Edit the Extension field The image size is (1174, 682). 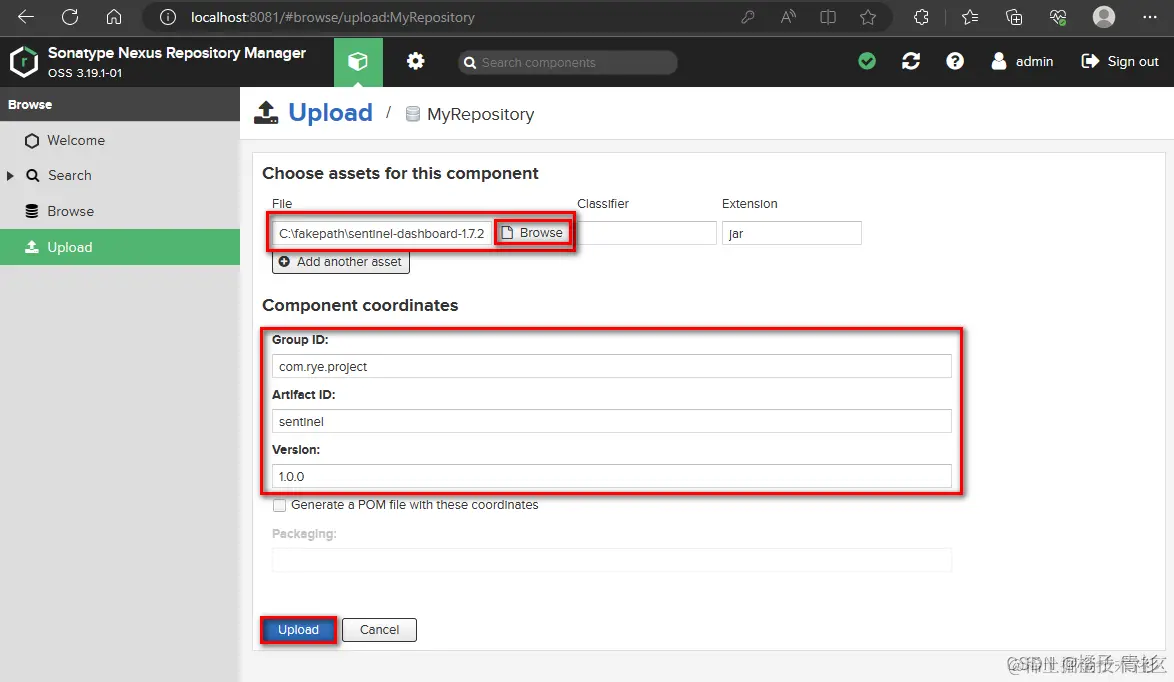(x=791, y=233)
